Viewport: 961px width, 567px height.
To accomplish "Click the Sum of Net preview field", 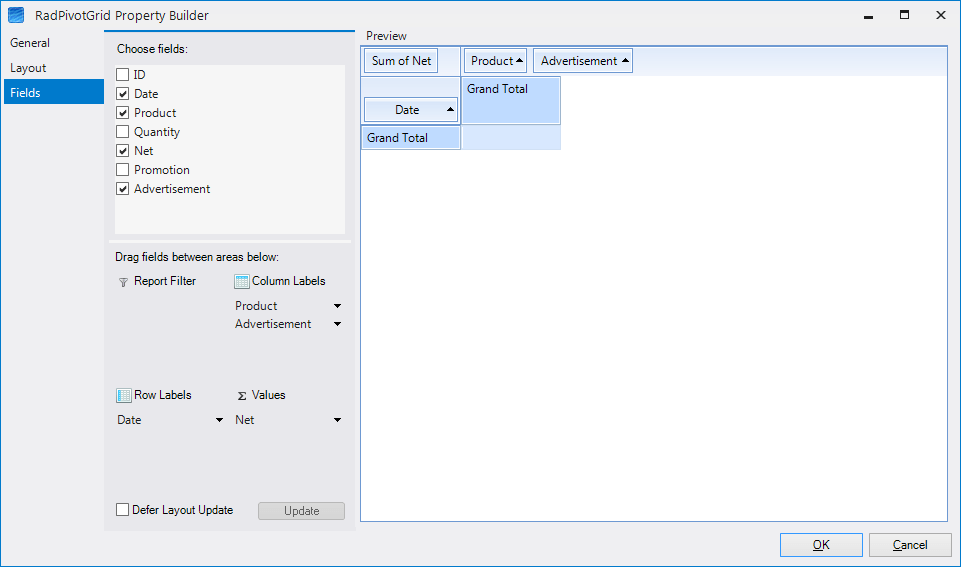I will pyautogui.click(x=401, y=61).
